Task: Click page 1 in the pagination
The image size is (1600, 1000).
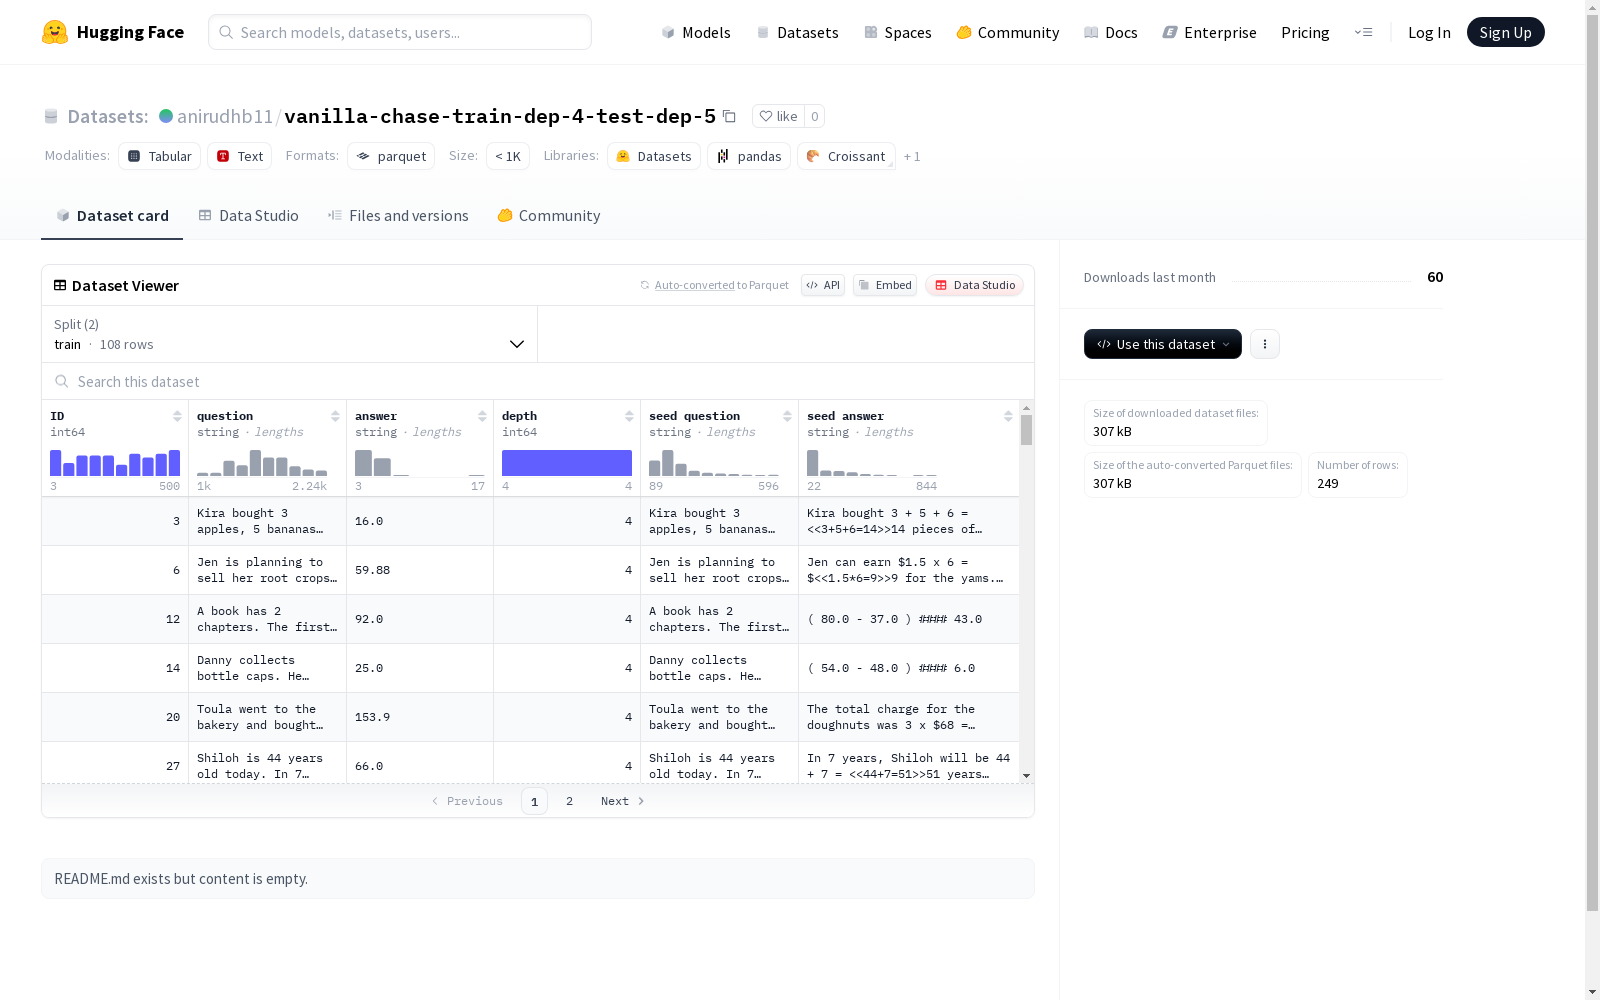Action: tap(534, 801)
